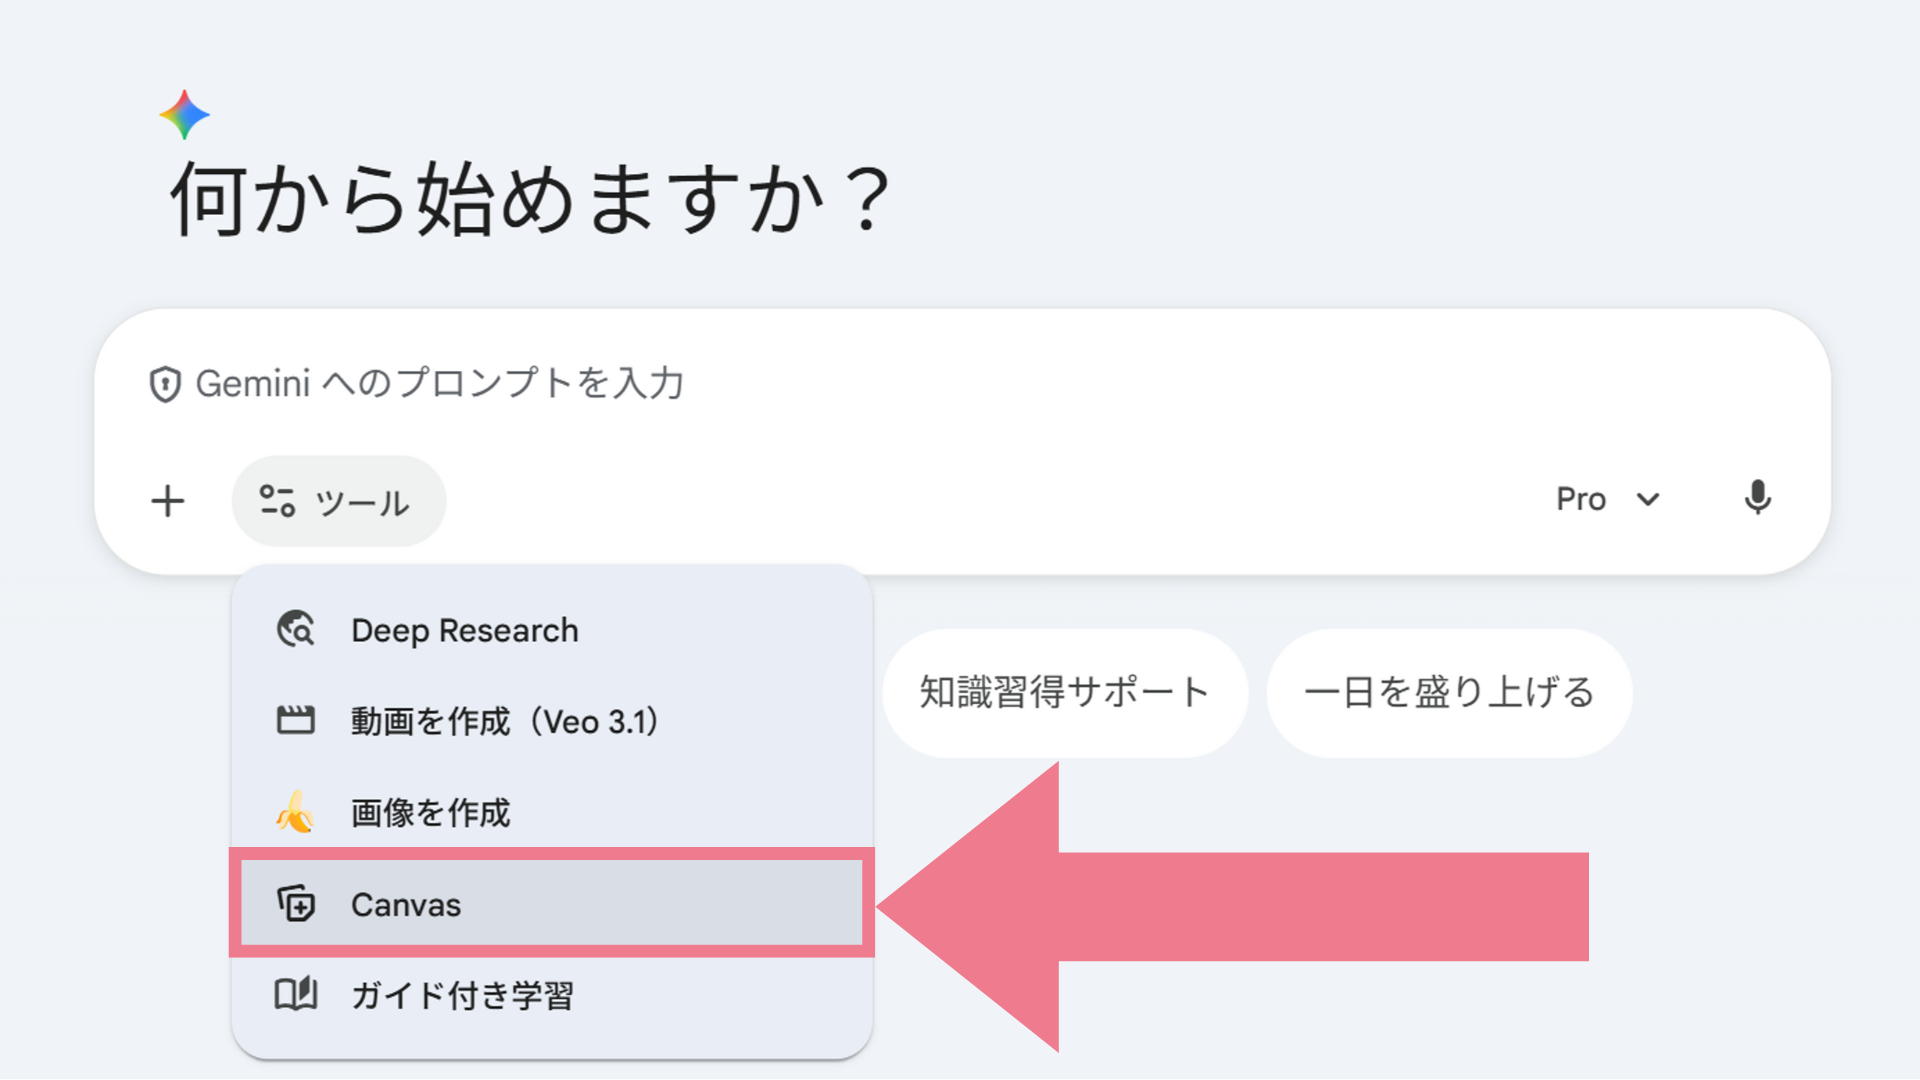The height and width of the screenshot is (1080, 1920).
Task: Choose ガイド付き学習 menu option
Action: pos(462,996)
